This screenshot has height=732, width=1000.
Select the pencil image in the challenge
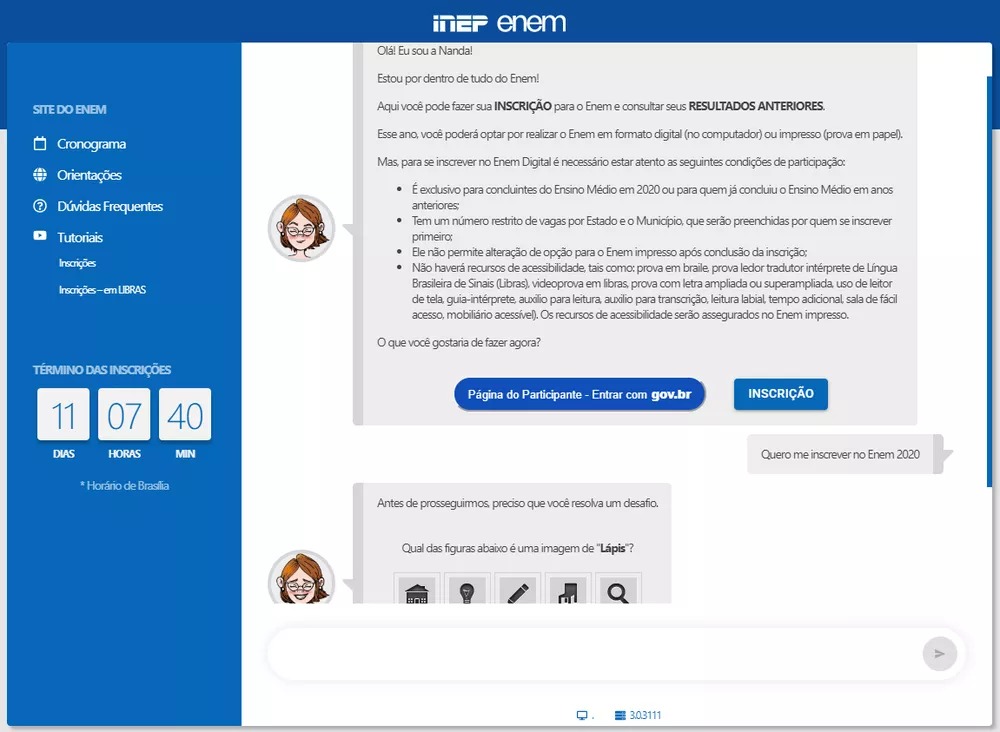point(517,591)
